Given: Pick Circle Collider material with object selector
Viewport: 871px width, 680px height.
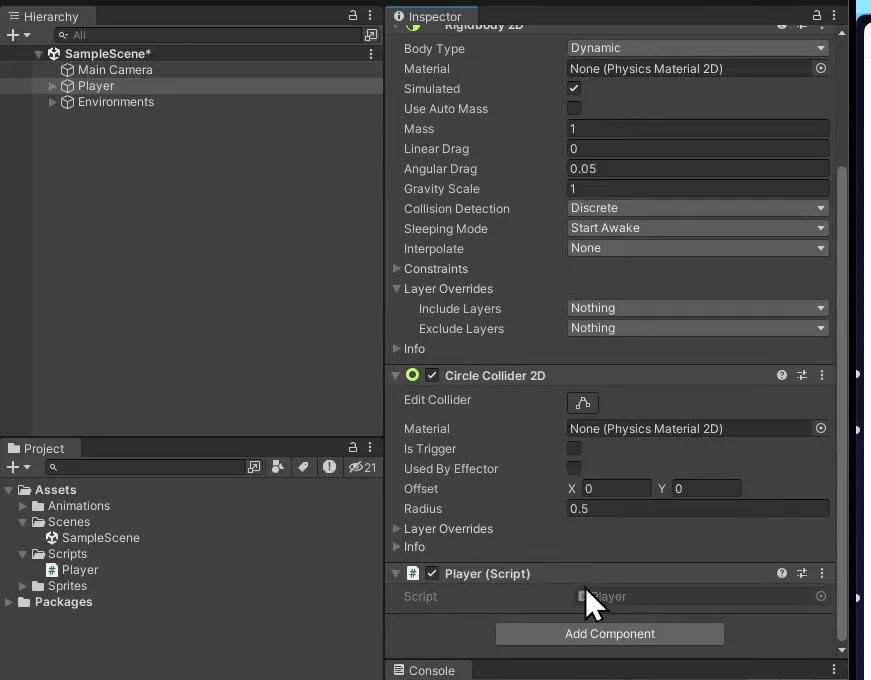Looking at the screenshot, I should [x=820, y=428].
